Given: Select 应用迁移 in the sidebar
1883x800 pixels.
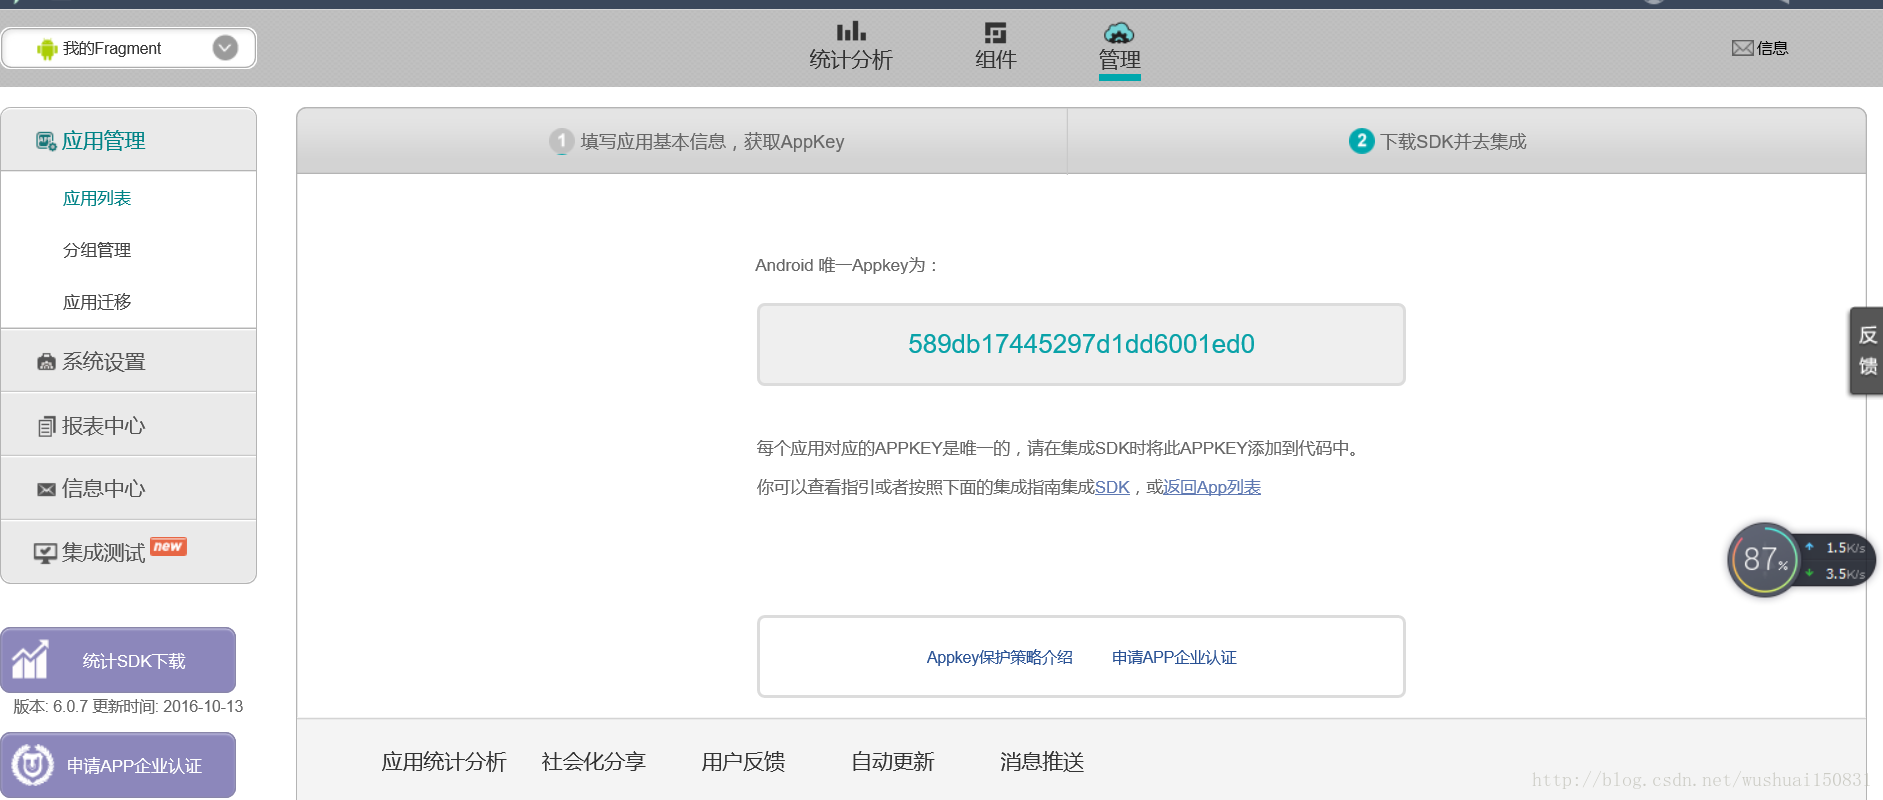Looking at the screenshot, I should coord(97,302).
